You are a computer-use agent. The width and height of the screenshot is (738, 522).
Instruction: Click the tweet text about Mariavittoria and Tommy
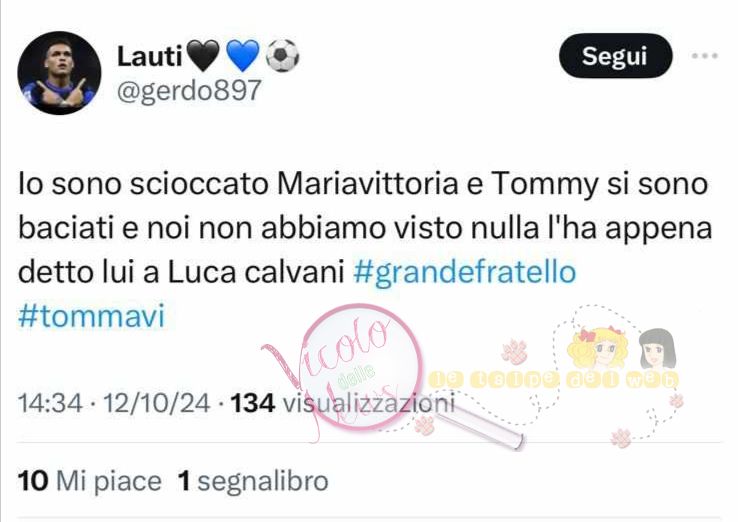(x=365, y=228)
